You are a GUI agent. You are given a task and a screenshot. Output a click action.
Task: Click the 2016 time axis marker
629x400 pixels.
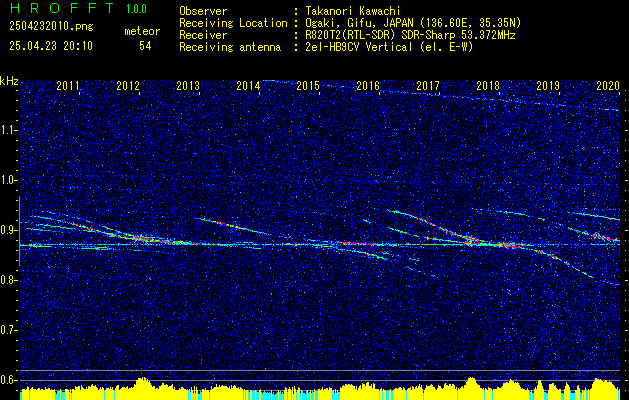pyautogui.click(x=368, y=85)
